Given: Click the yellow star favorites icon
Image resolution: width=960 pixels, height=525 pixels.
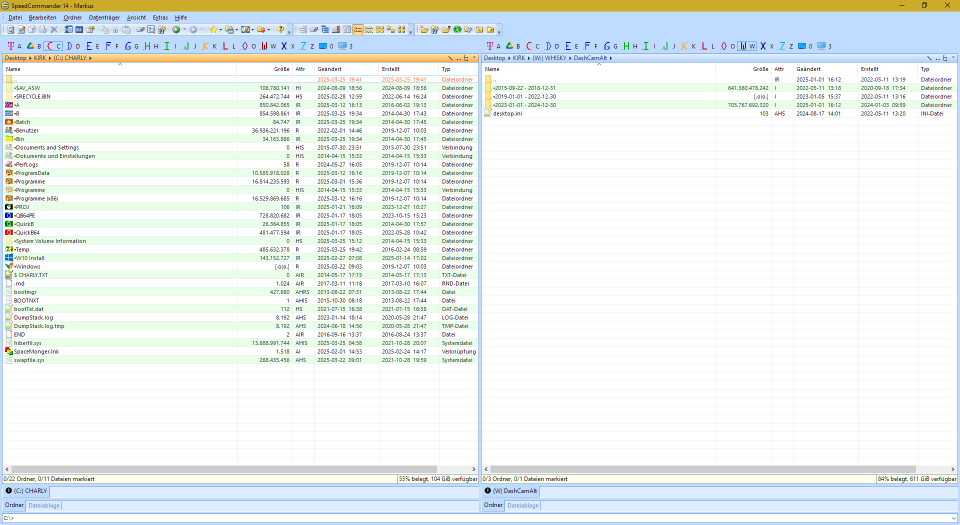Looking at the screenshot, I should (x=213, y=29).
